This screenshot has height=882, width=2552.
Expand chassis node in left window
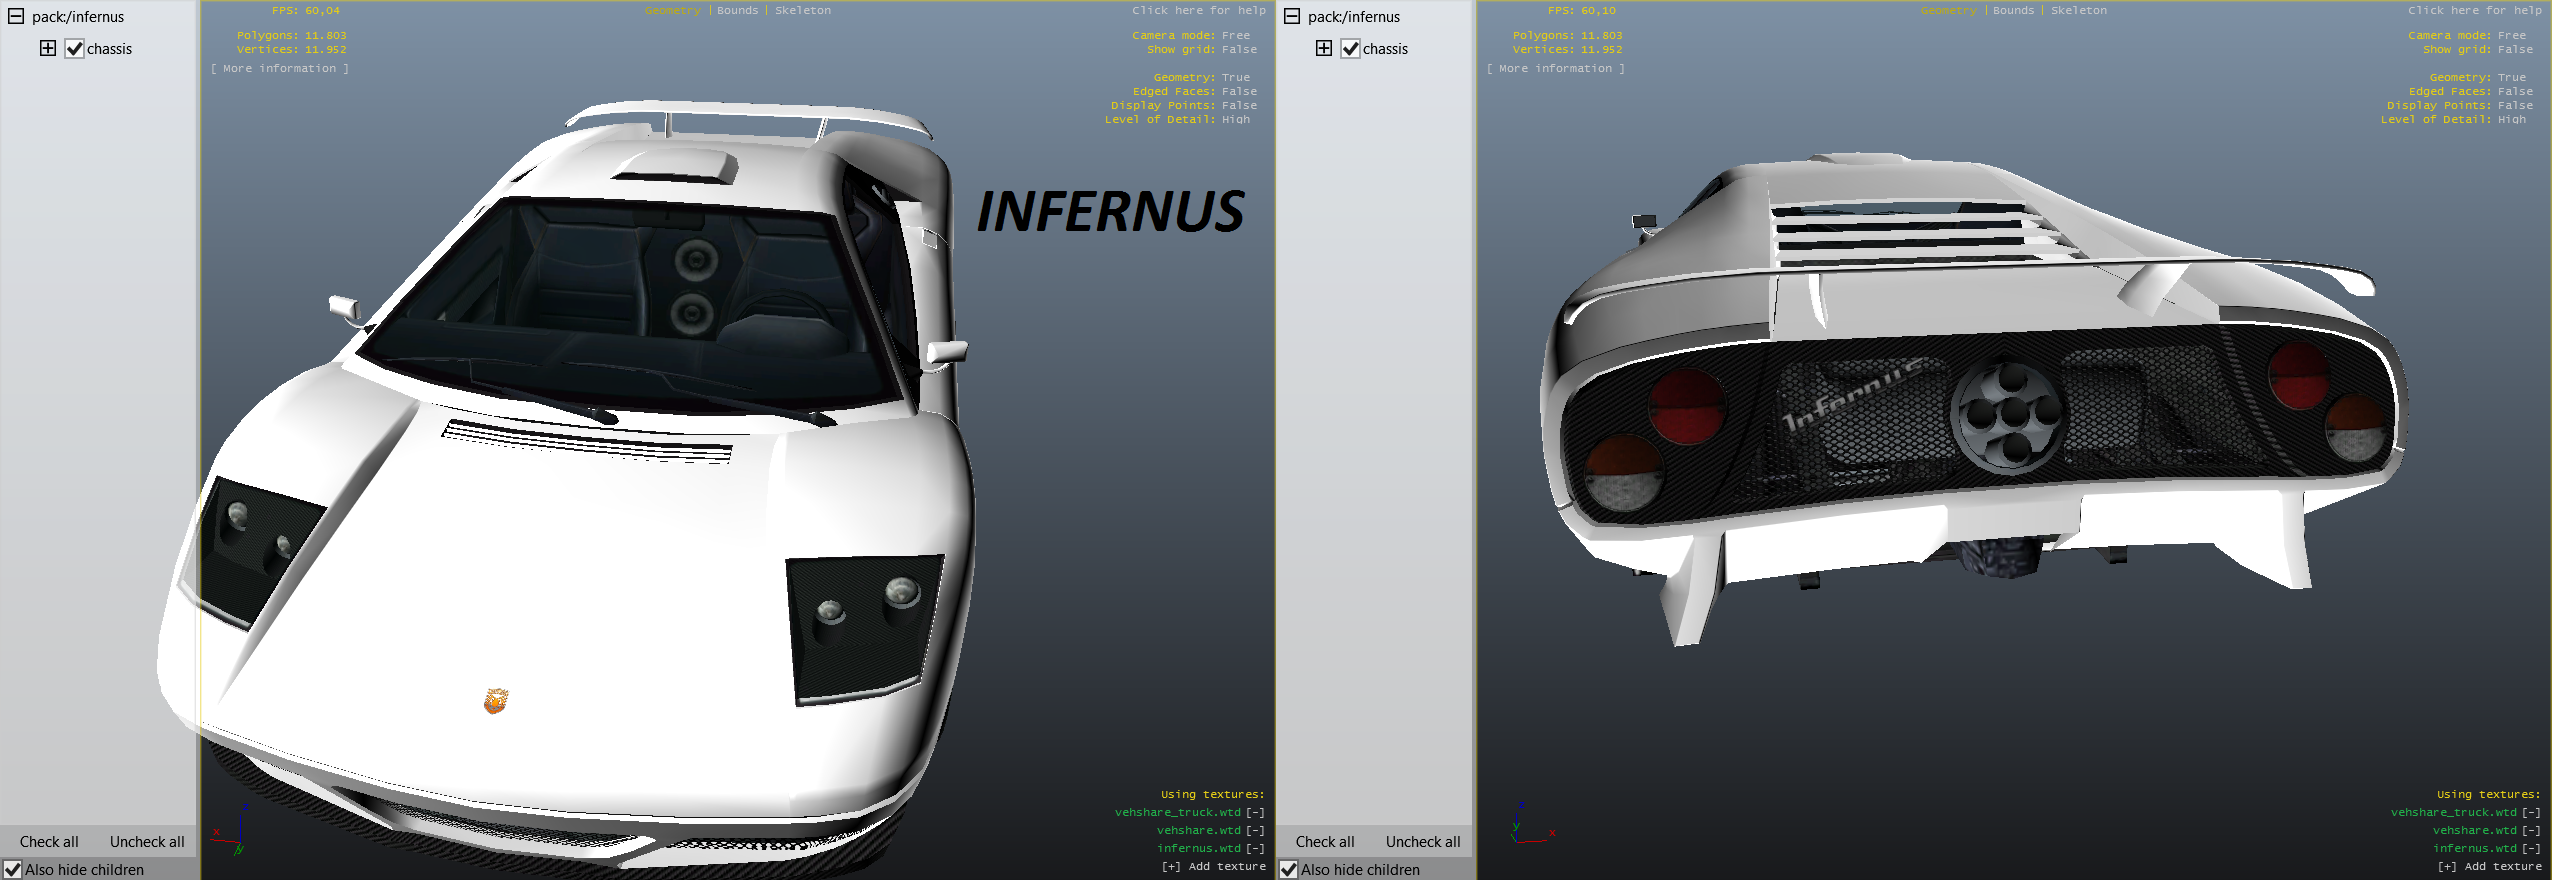pos(48,48)
